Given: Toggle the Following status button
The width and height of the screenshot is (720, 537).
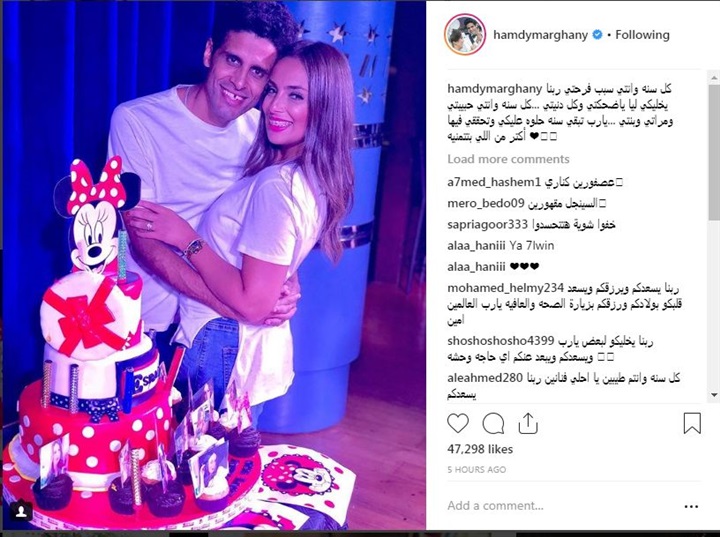Looking at the screenshot, I should point(642,35).
